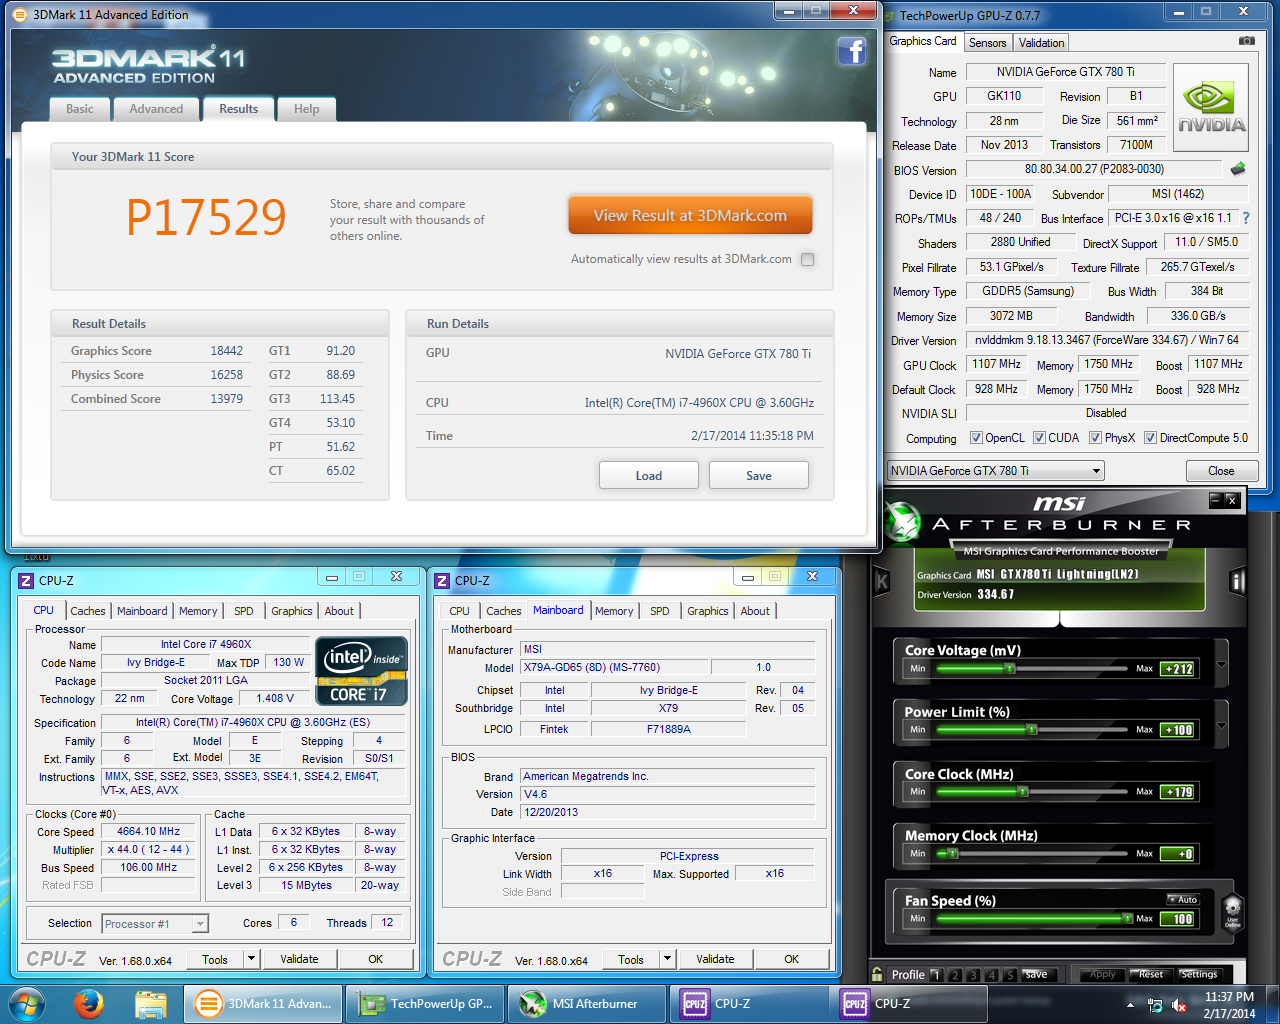This screenshot has width=1280, height=1024.
Task: Open the Windows Start button
Action: click(27, 1004)
